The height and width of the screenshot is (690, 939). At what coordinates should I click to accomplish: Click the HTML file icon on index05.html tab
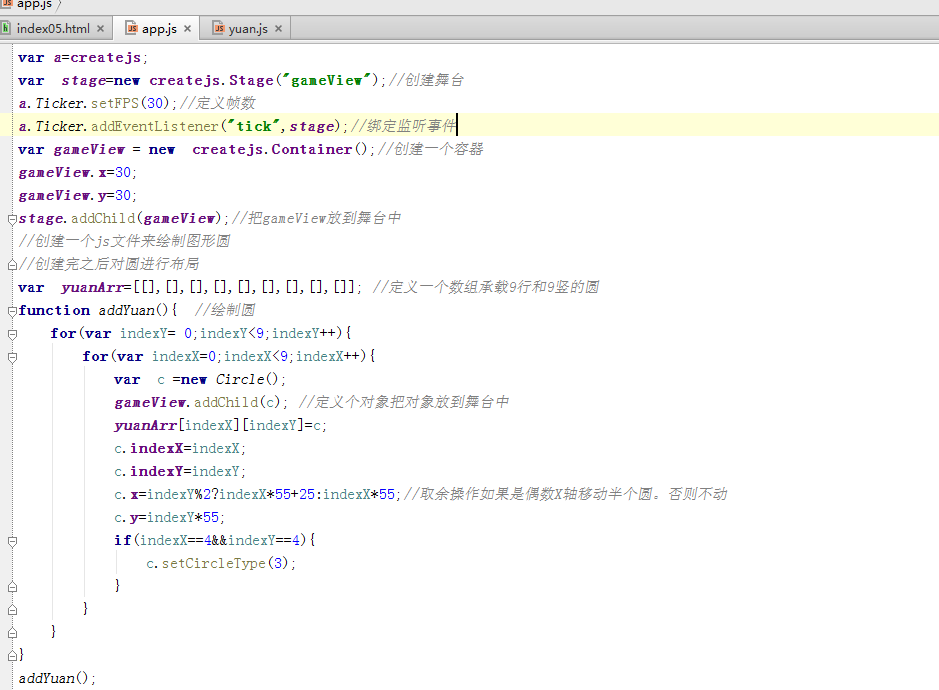pos(5,28)
